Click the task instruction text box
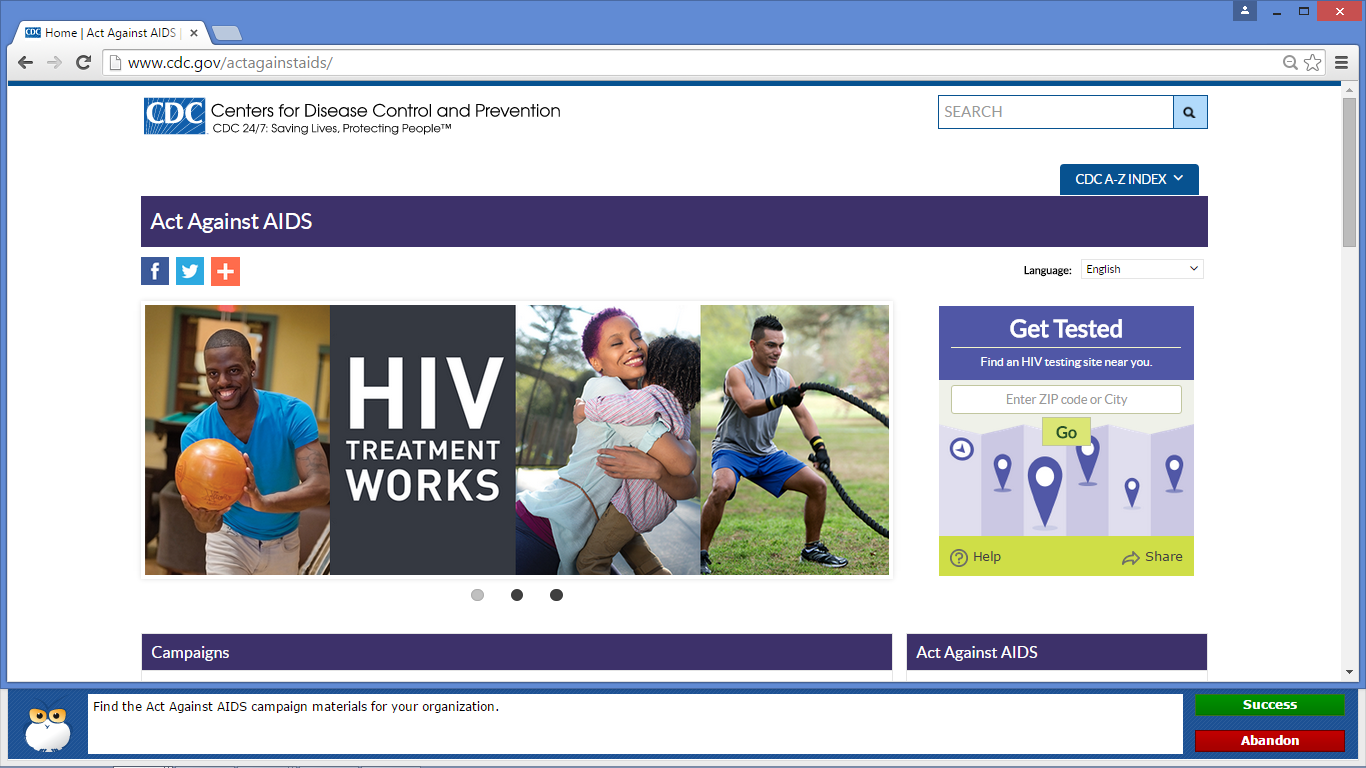The image size is (1366, 768). click(635, 724)
